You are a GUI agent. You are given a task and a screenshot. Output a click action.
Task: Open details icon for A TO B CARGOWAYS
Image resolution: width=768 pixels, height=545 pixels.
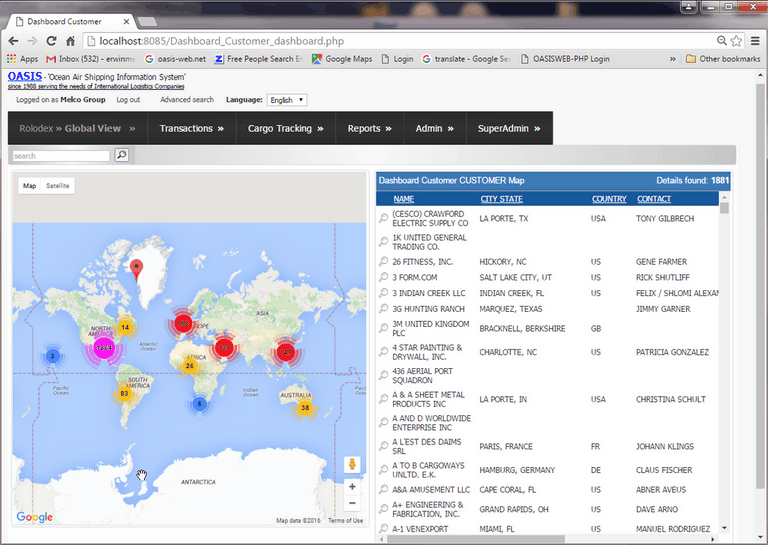tap(384, 470)
